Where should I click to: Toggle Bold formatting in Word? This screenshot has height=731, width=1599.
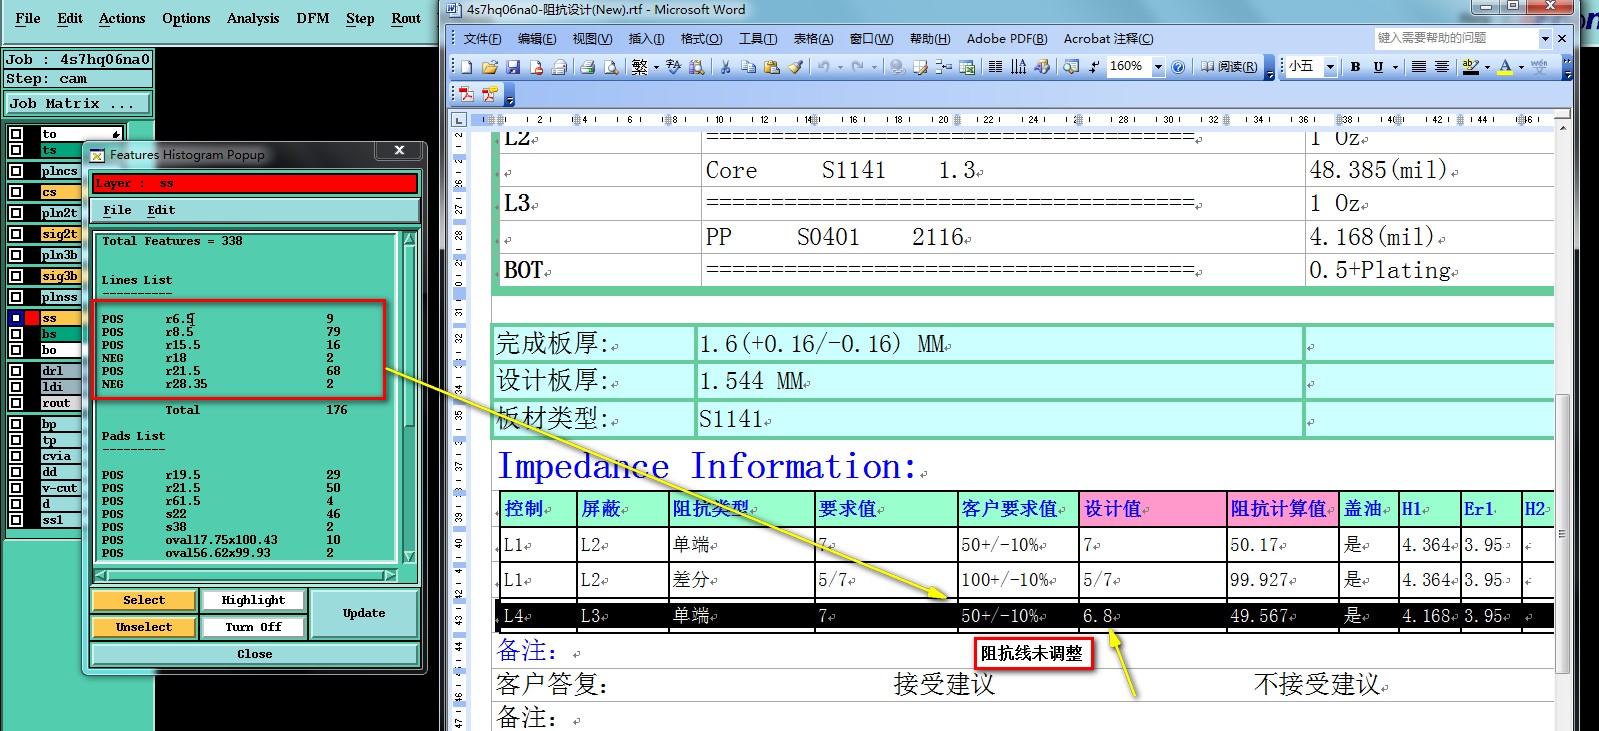point(1355,67)
